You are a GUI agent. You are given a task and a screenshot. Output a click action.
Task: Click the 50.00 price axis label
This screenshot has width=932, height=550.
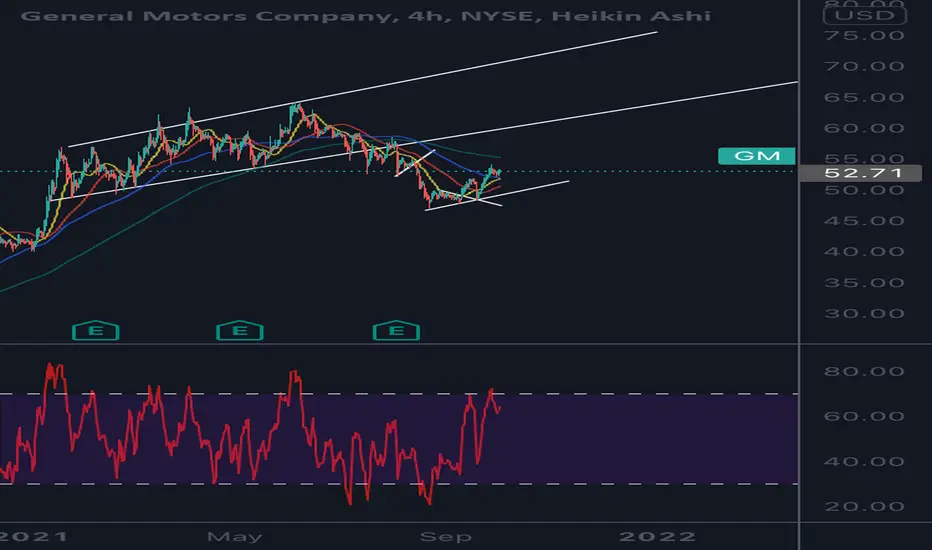pyautogui.click(x=864, y=190)
